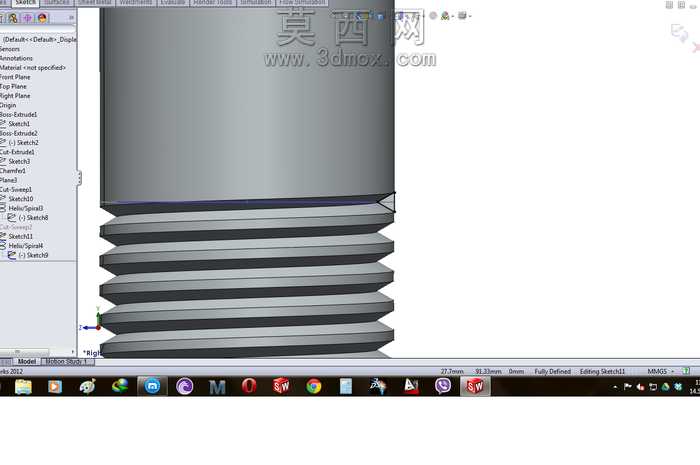Open the ConfigurationManager tab icon

(13, 18)
